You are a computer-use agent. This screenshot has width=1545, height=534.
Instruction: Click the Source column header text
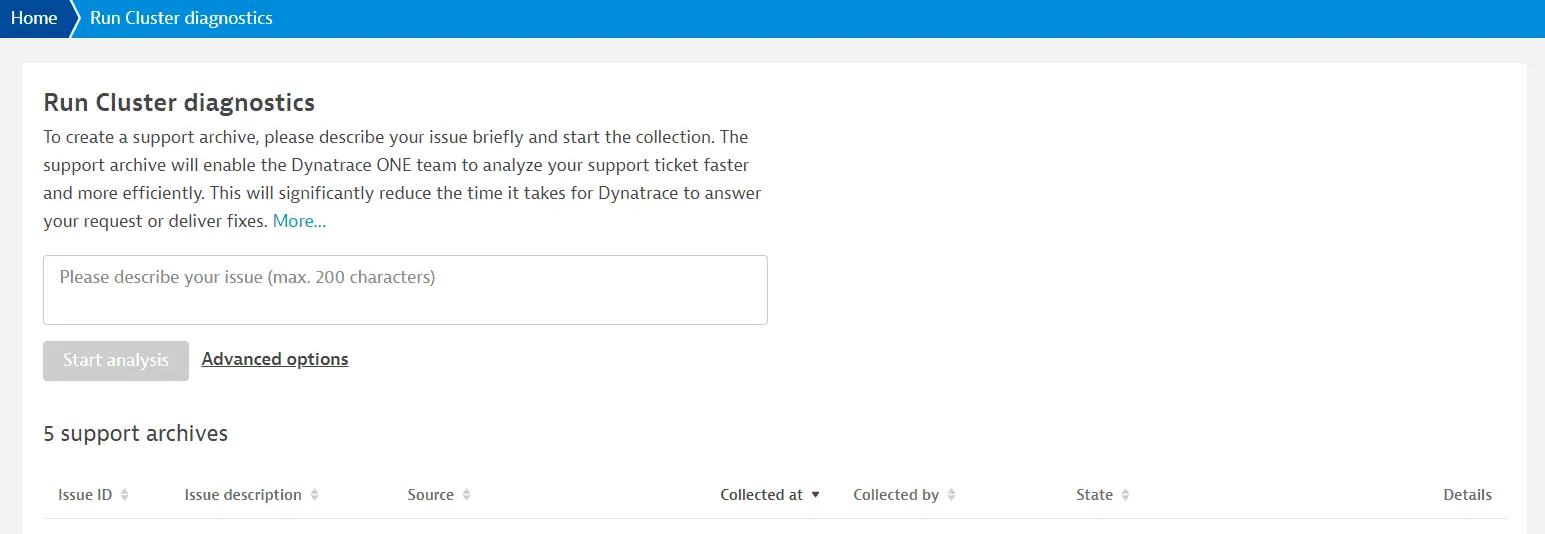(x=430, y=495)
